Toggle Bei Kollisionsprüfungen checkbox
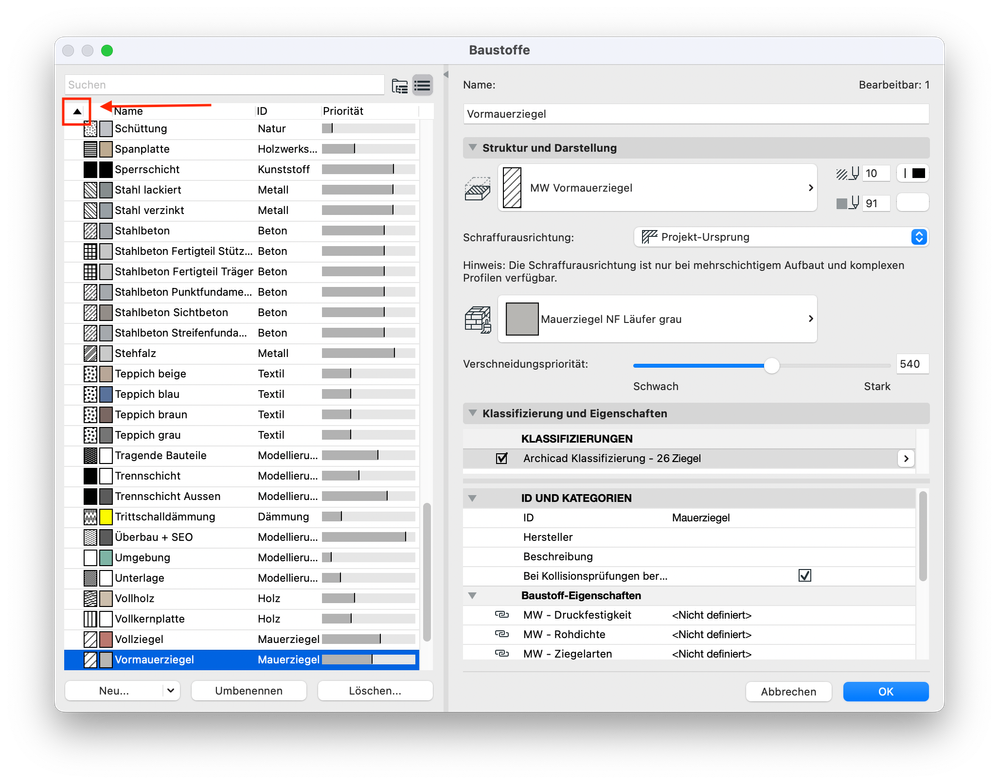The width and height of the screenshot is (999, 784). coord(805,576)
